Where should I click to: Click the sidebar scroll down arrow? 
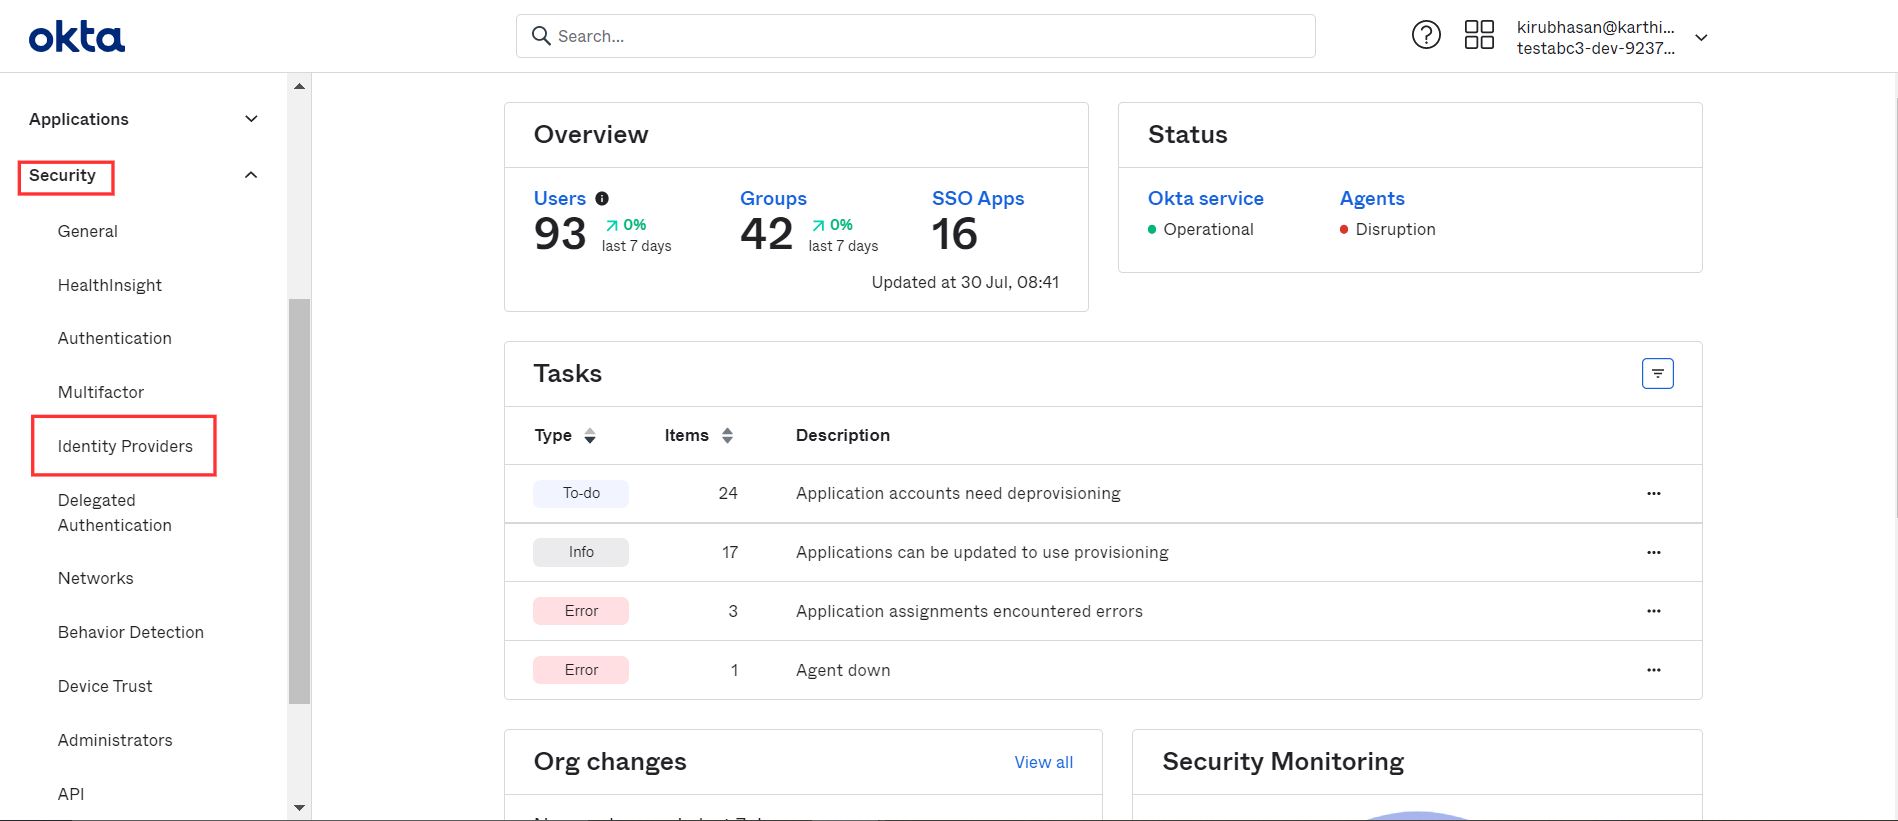[299, 807]
